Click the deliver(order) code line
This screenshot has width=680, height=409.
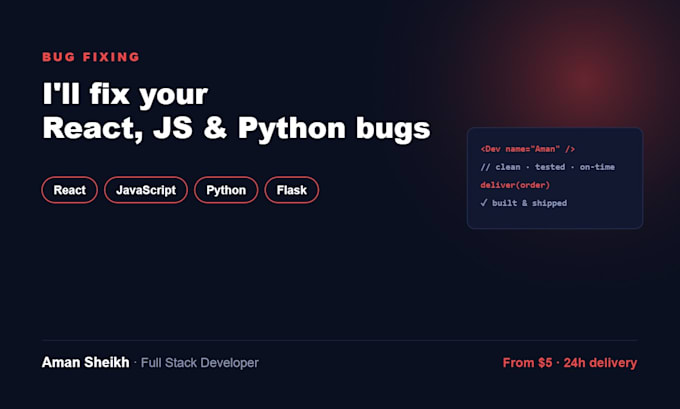coord(515,185)
